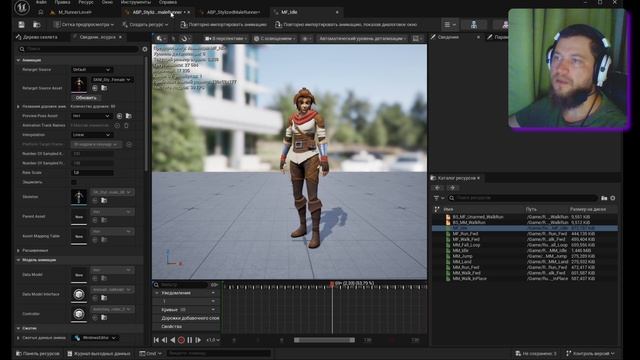Open the Help menu

168,2
